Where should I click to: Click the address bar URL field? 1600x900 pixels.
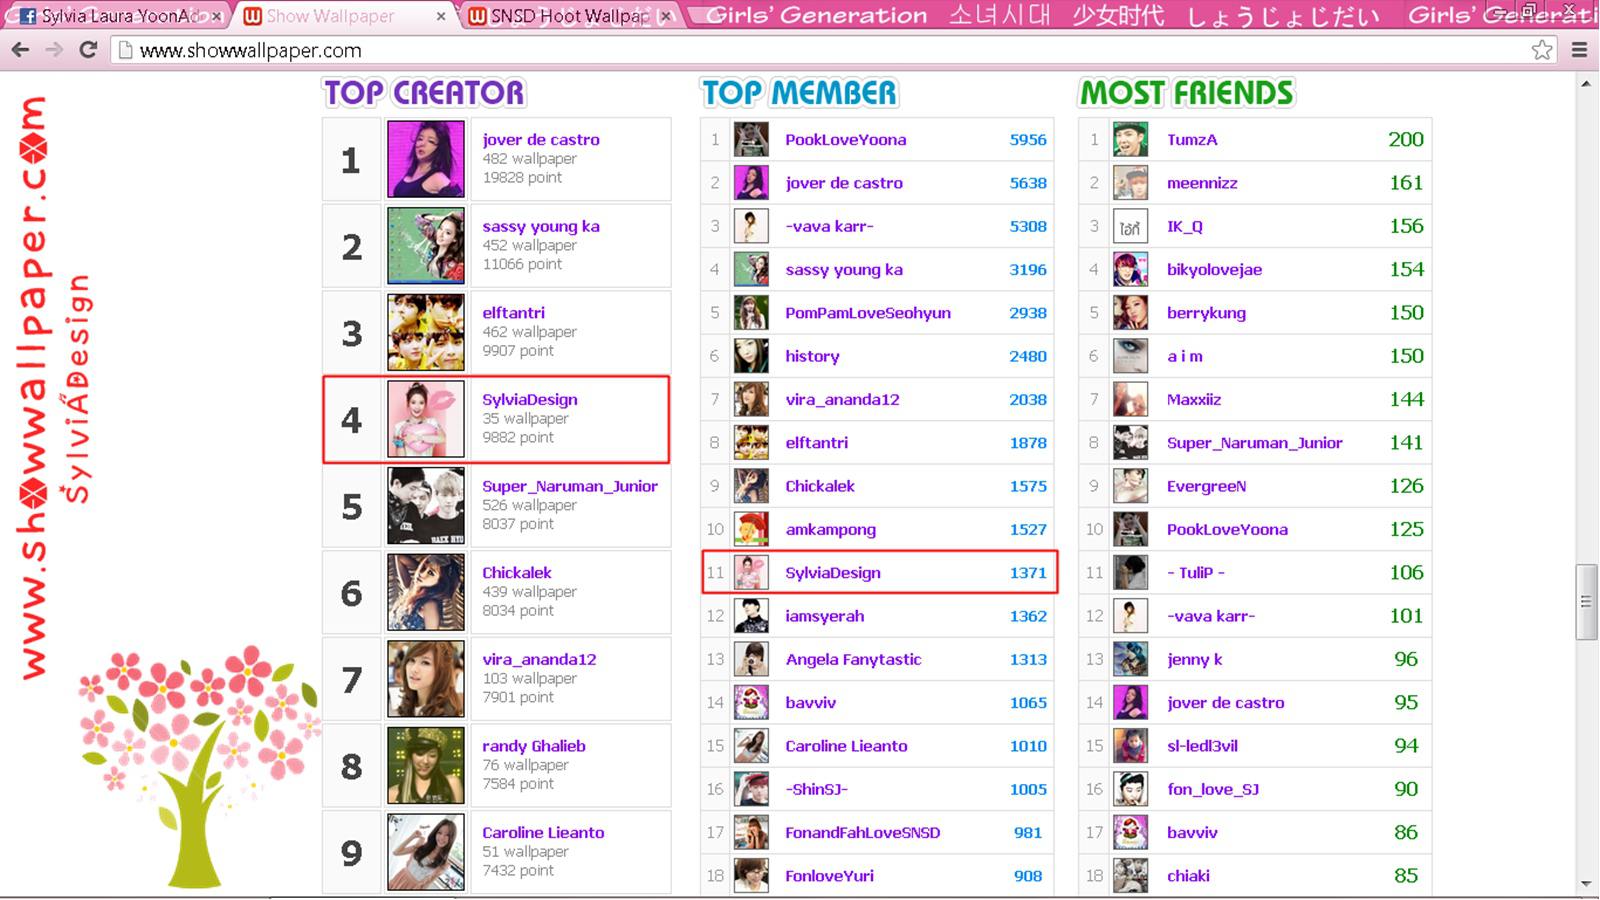[x=820, y=50]
